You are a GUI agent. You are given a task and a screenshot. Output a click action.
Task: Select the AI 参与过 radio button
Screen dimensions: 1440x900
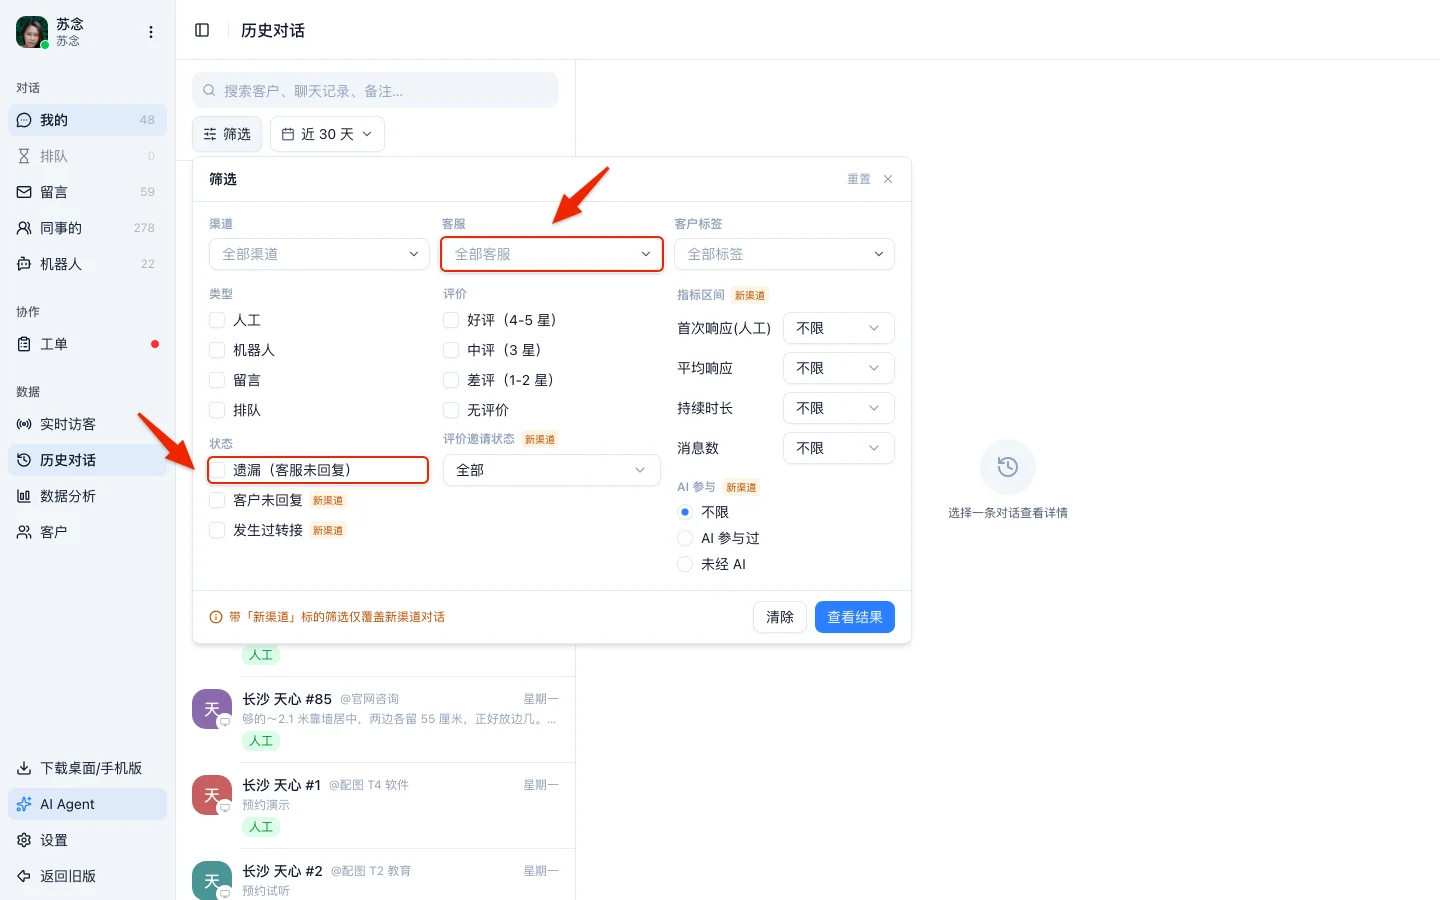coord(685,538)
